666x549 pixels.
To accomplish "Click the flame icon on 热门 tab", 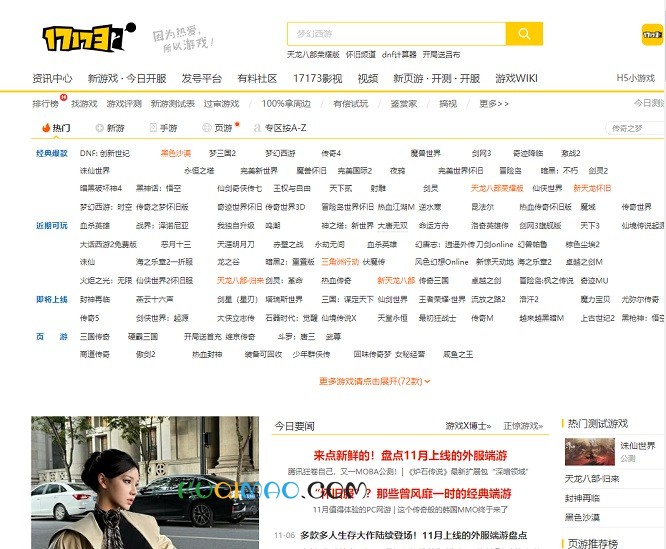I will (46, 127).
